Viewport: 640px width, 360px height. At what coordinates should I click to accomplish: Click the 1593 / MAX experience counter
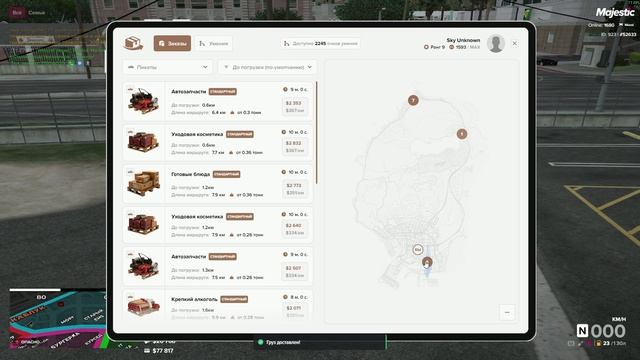[464, 47]
